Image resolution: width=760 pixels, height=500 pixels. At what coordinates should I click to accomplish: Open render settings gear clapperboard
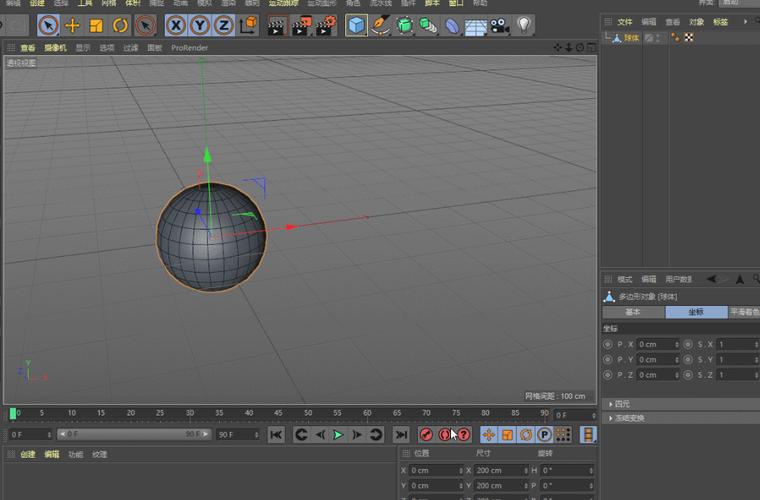326,26
